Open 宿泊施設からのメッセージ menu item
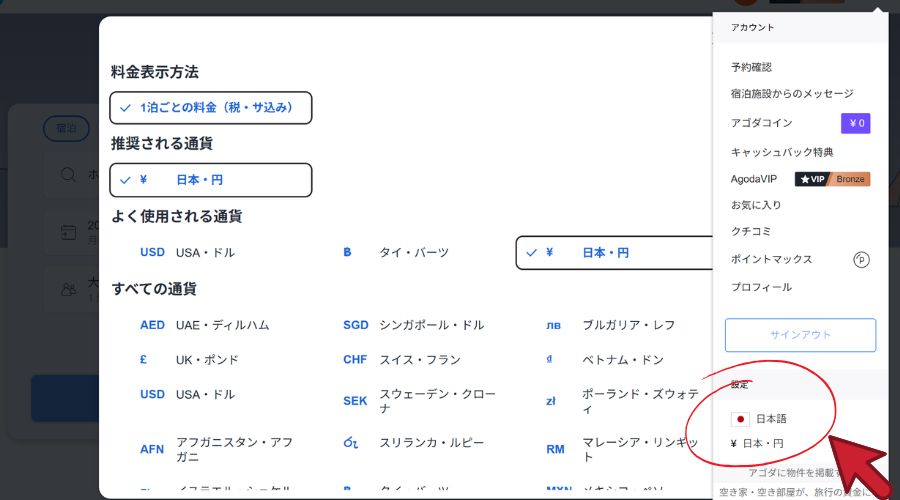The image size is (900, 500). (x=792, y=94)
